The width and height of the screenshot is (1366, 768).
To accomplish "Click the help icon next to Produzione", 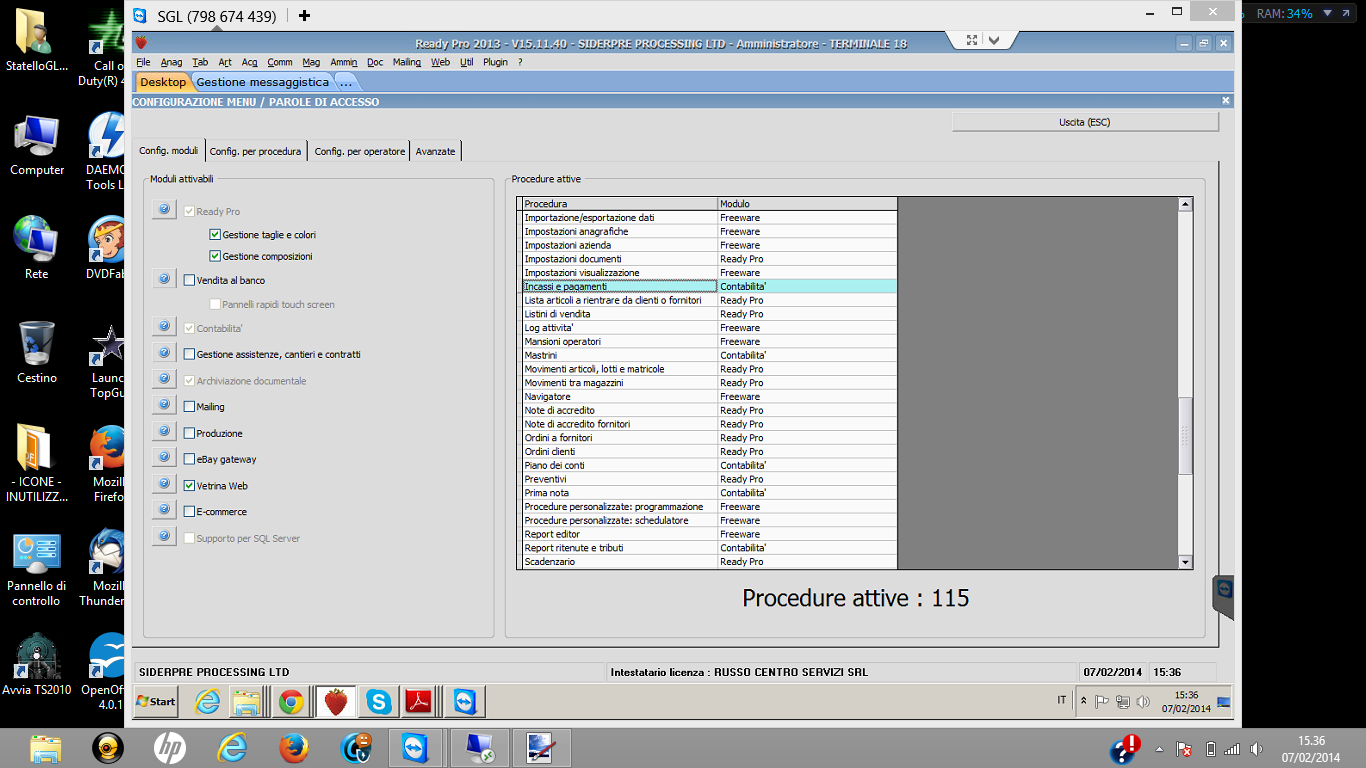I will (164, 432).
